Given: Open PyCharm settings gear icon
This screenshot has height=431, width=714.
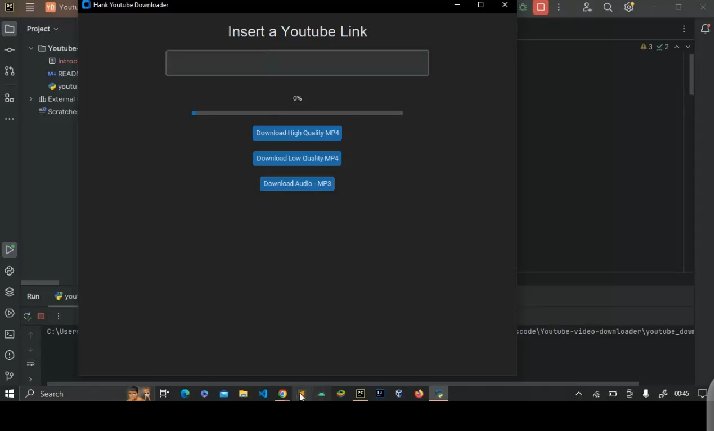Looking at the screenshot, I should click(629, 7).
